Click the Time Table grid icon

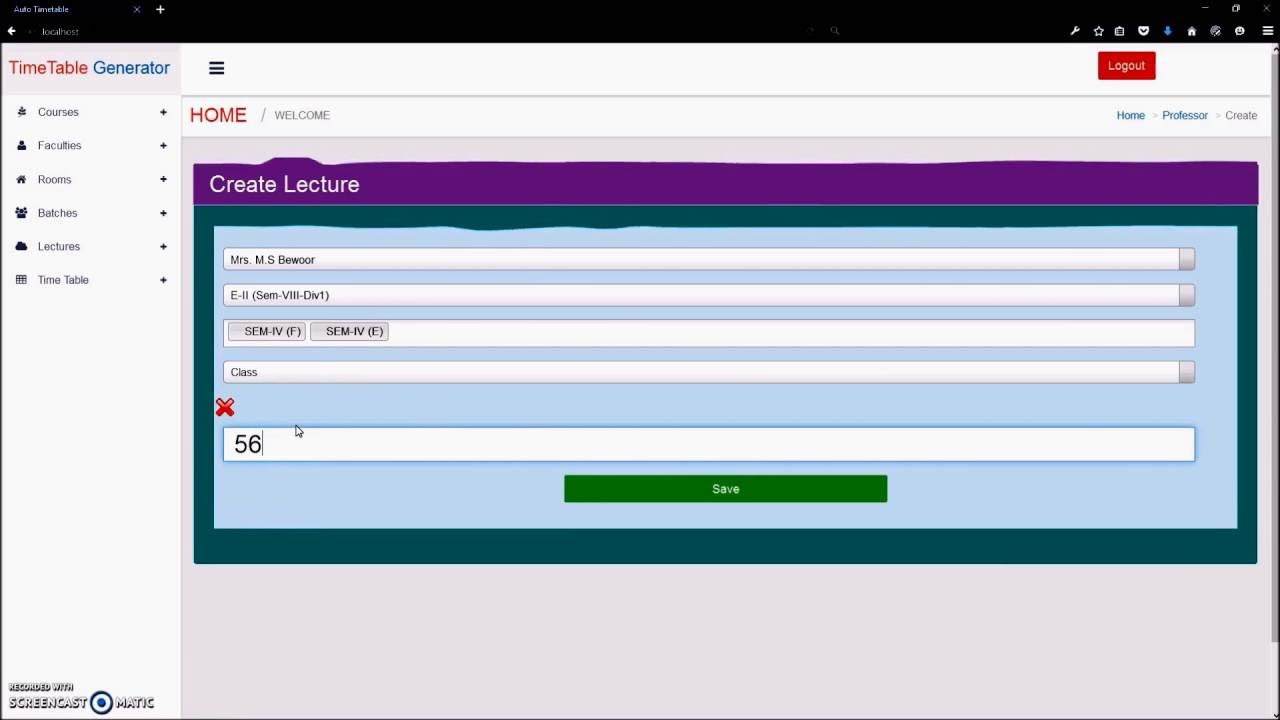coord(22,280)
